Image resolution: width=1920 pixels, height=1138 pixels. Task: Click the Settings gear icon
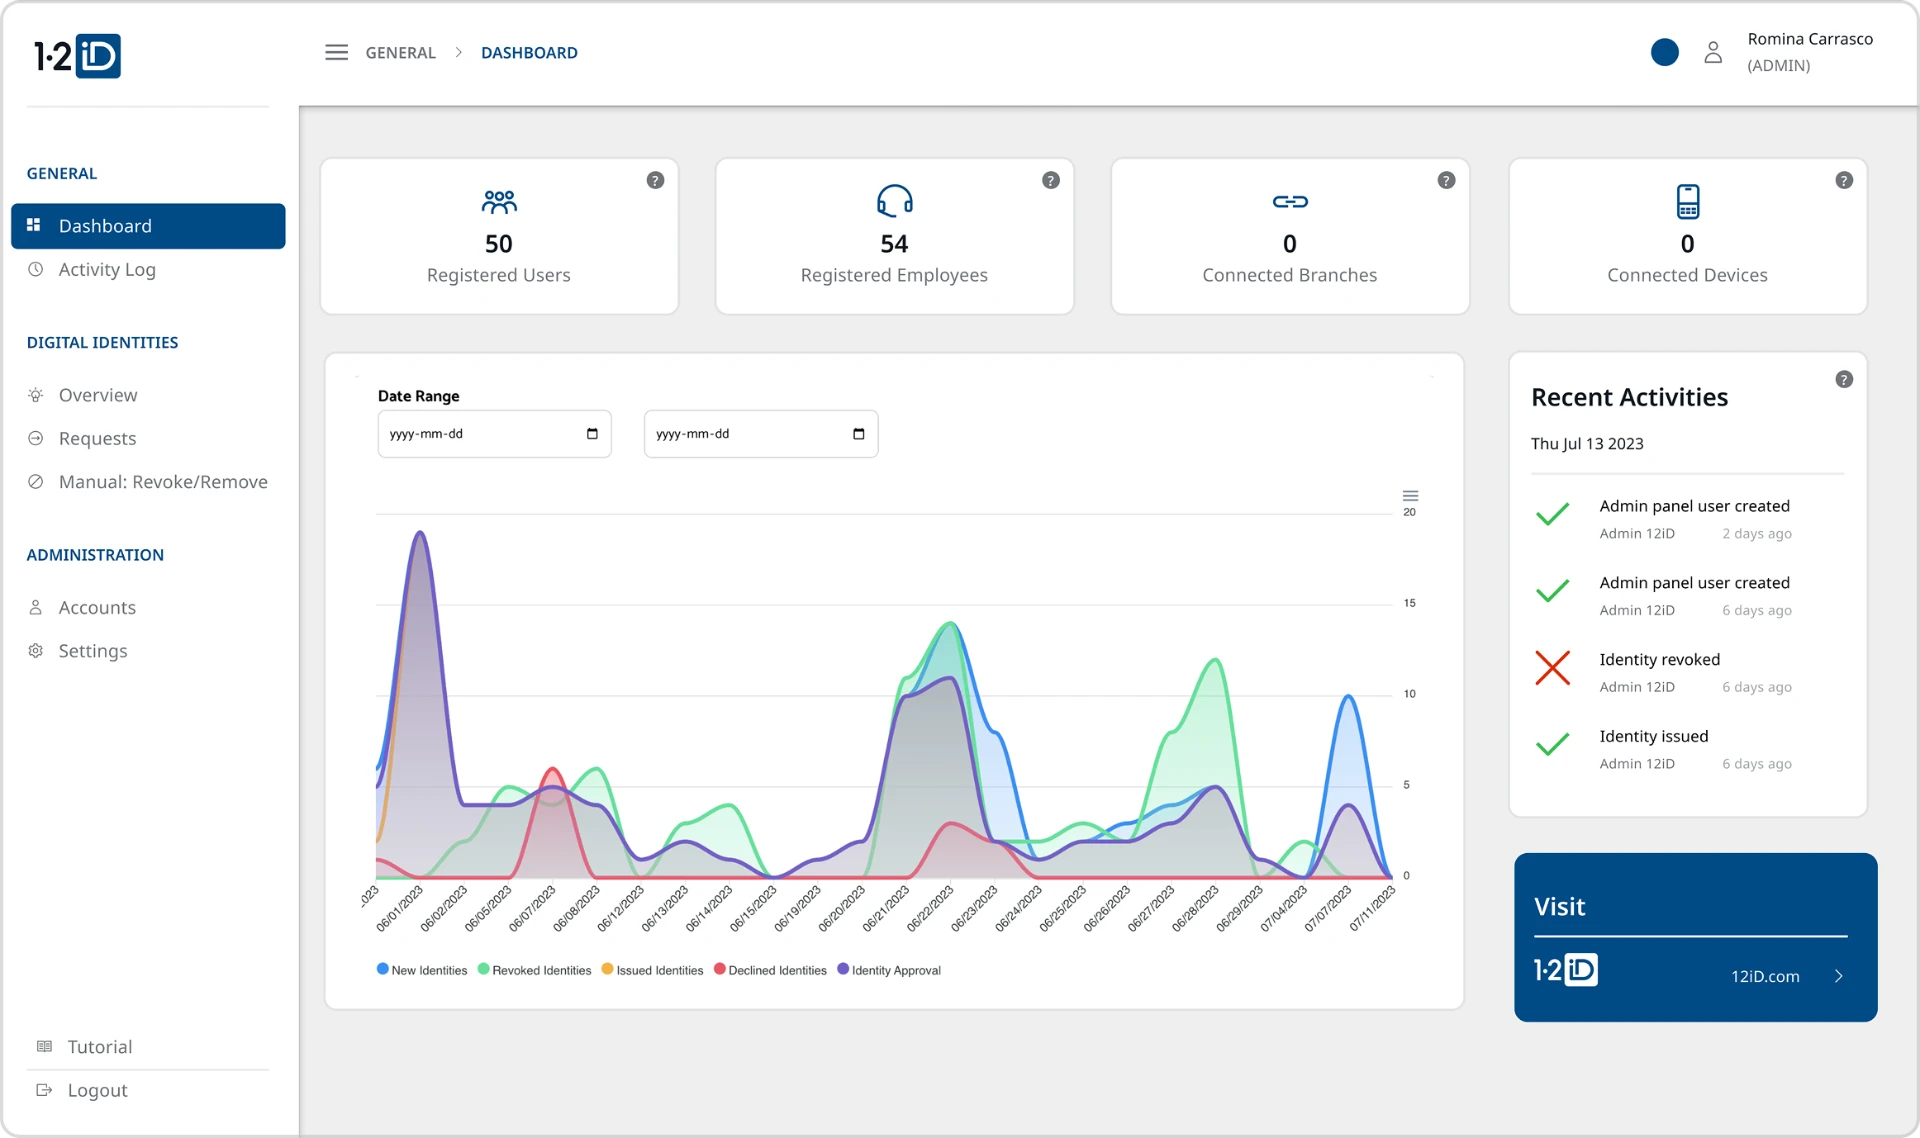(36, 651)
